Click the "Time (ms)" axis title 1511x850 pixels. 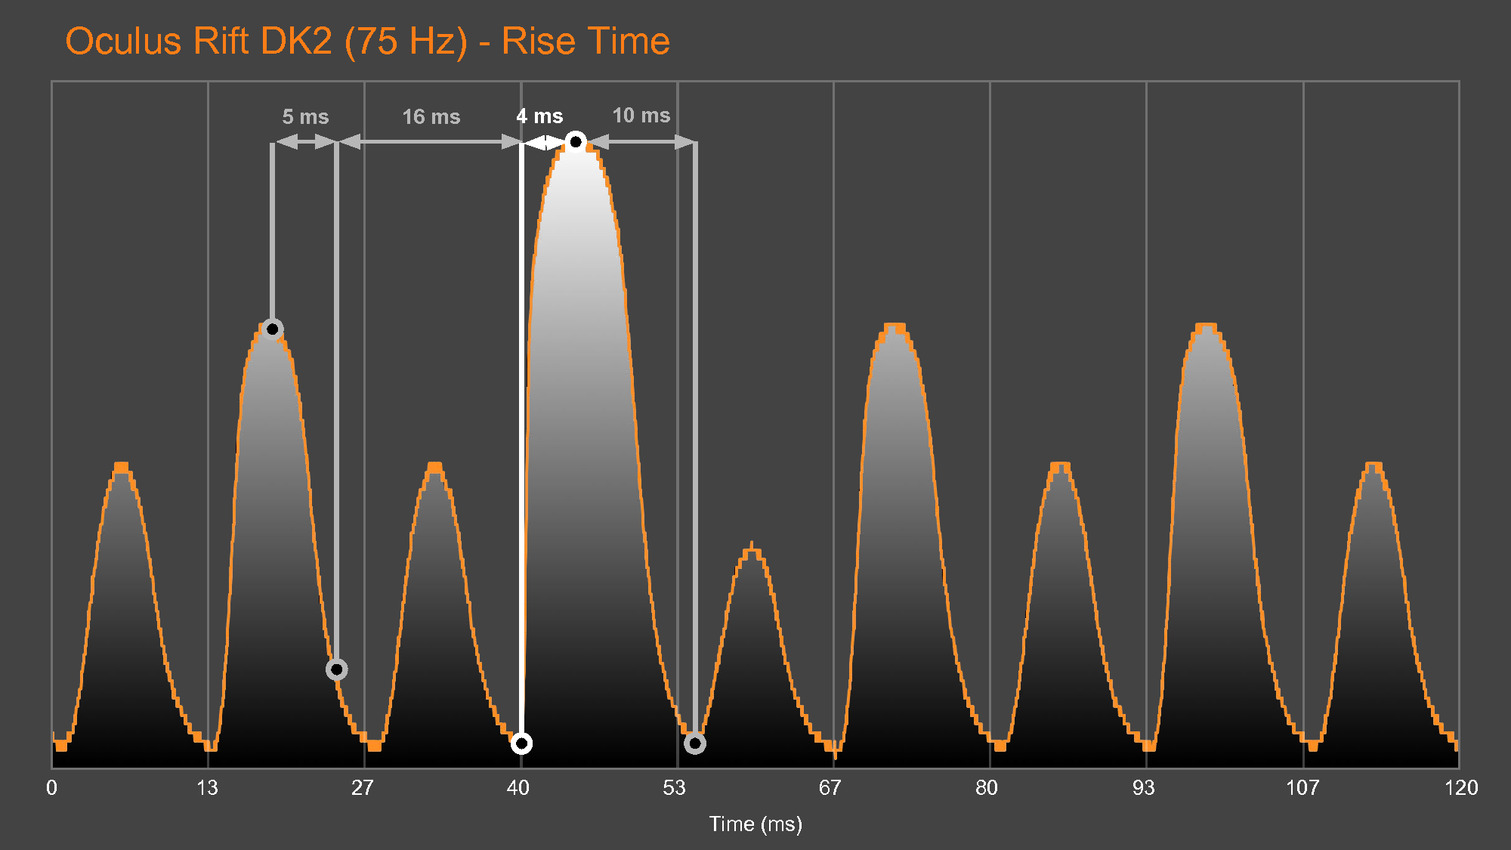755,824
